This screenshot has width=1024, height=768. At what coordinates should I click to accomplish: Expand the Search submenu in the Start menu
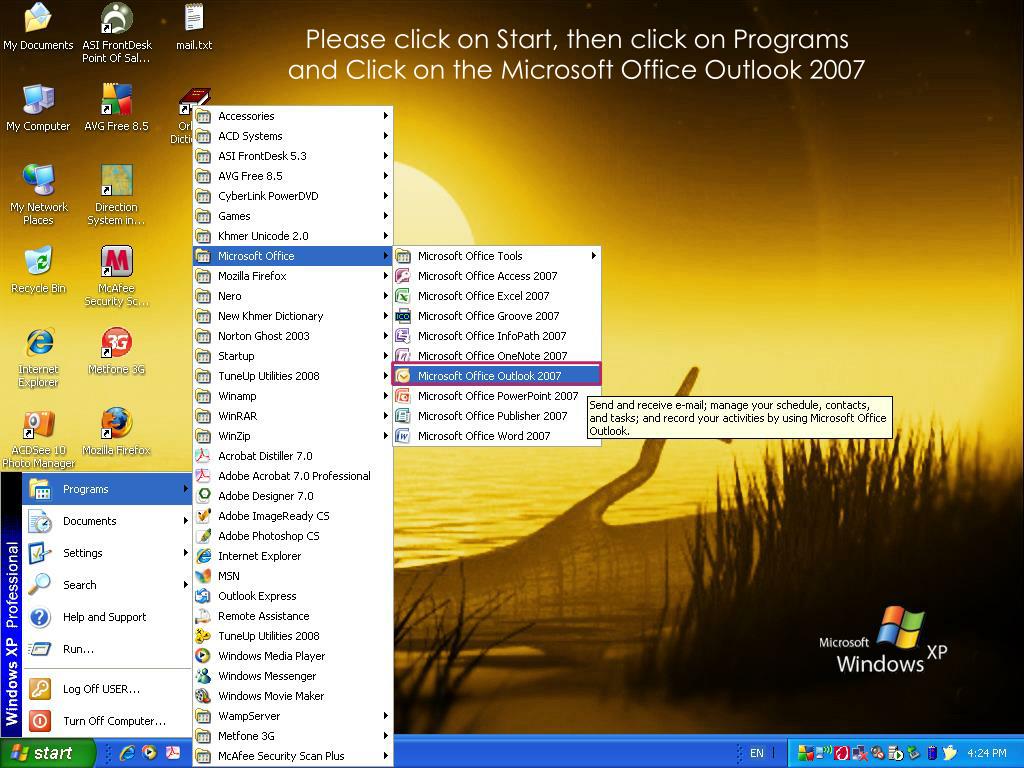[x=107, y=585]
